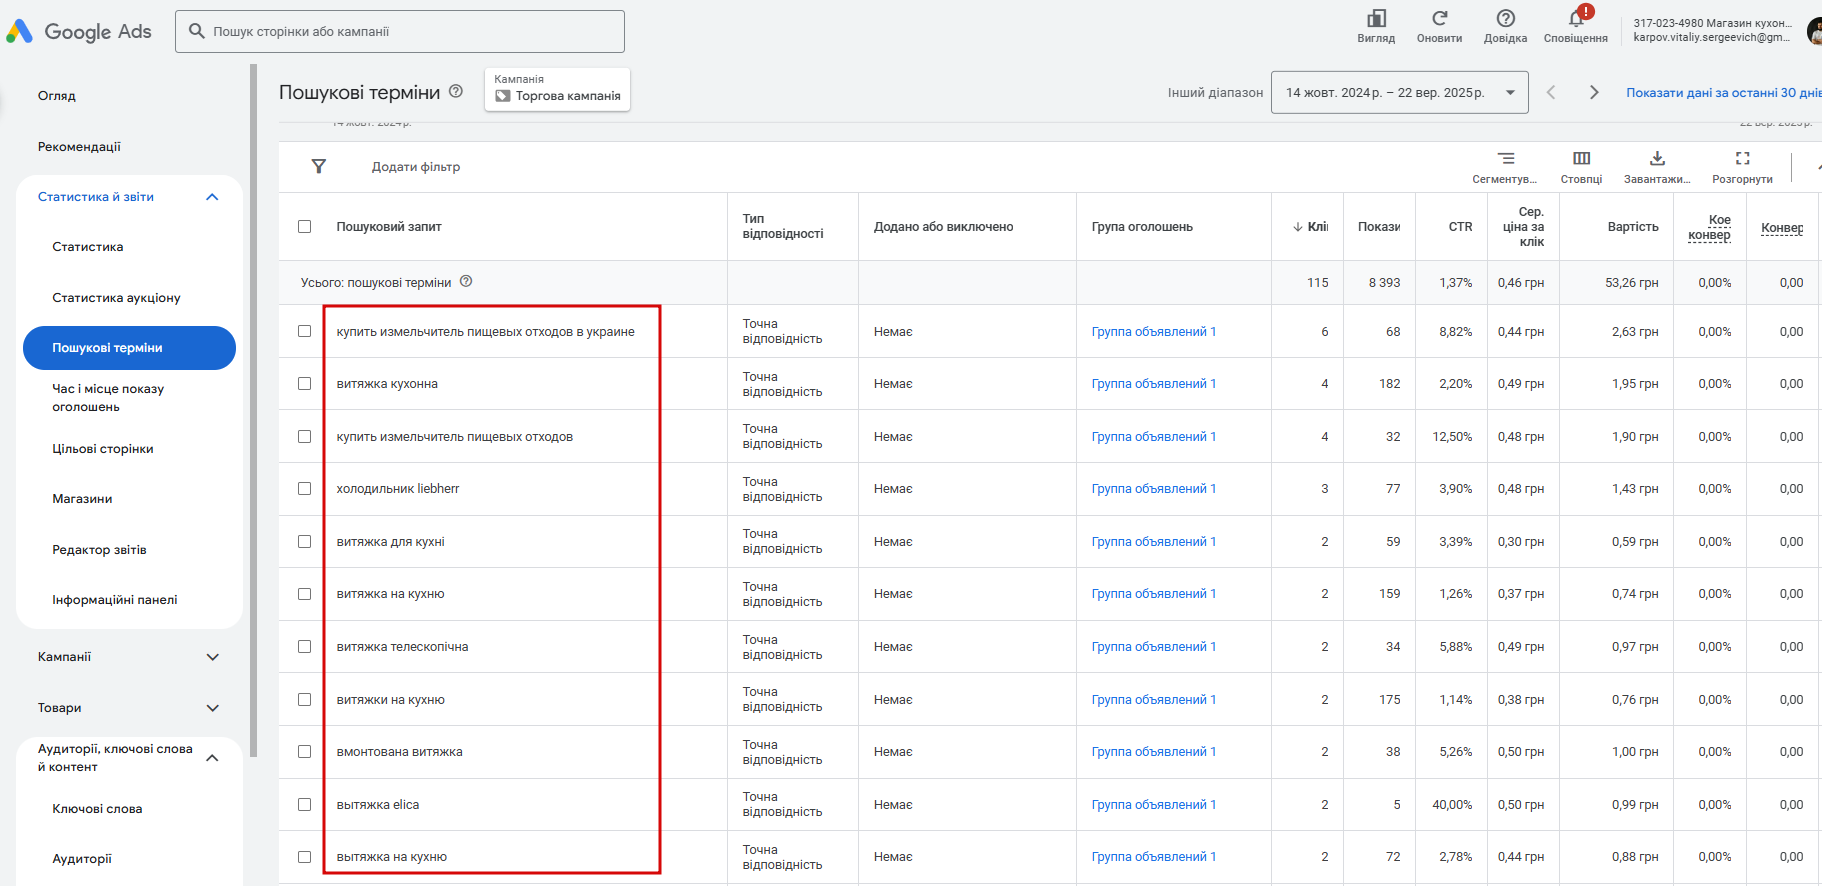Open the Вигляд appearance icon
The image size is (1822, 886).
pos(1376,19)
